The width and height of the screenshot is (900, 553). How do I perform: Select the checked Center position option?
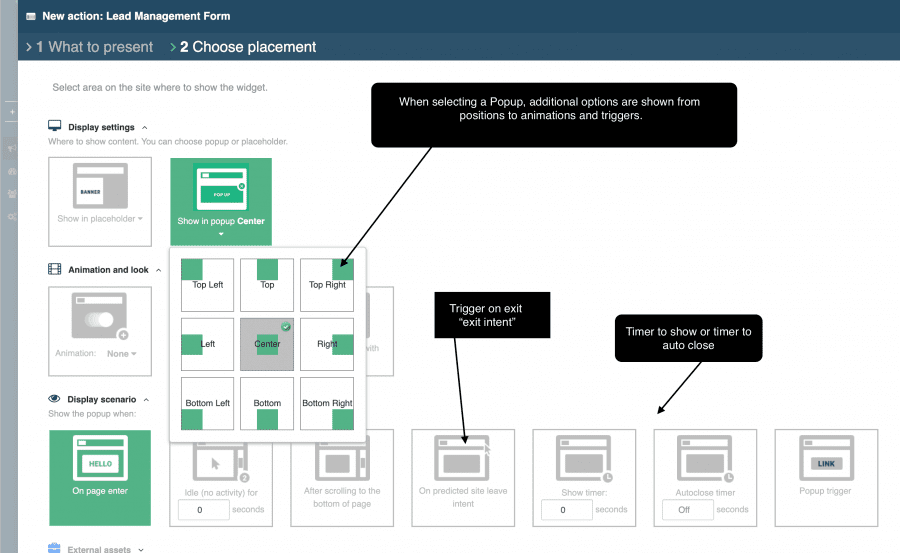coord(267,344)
